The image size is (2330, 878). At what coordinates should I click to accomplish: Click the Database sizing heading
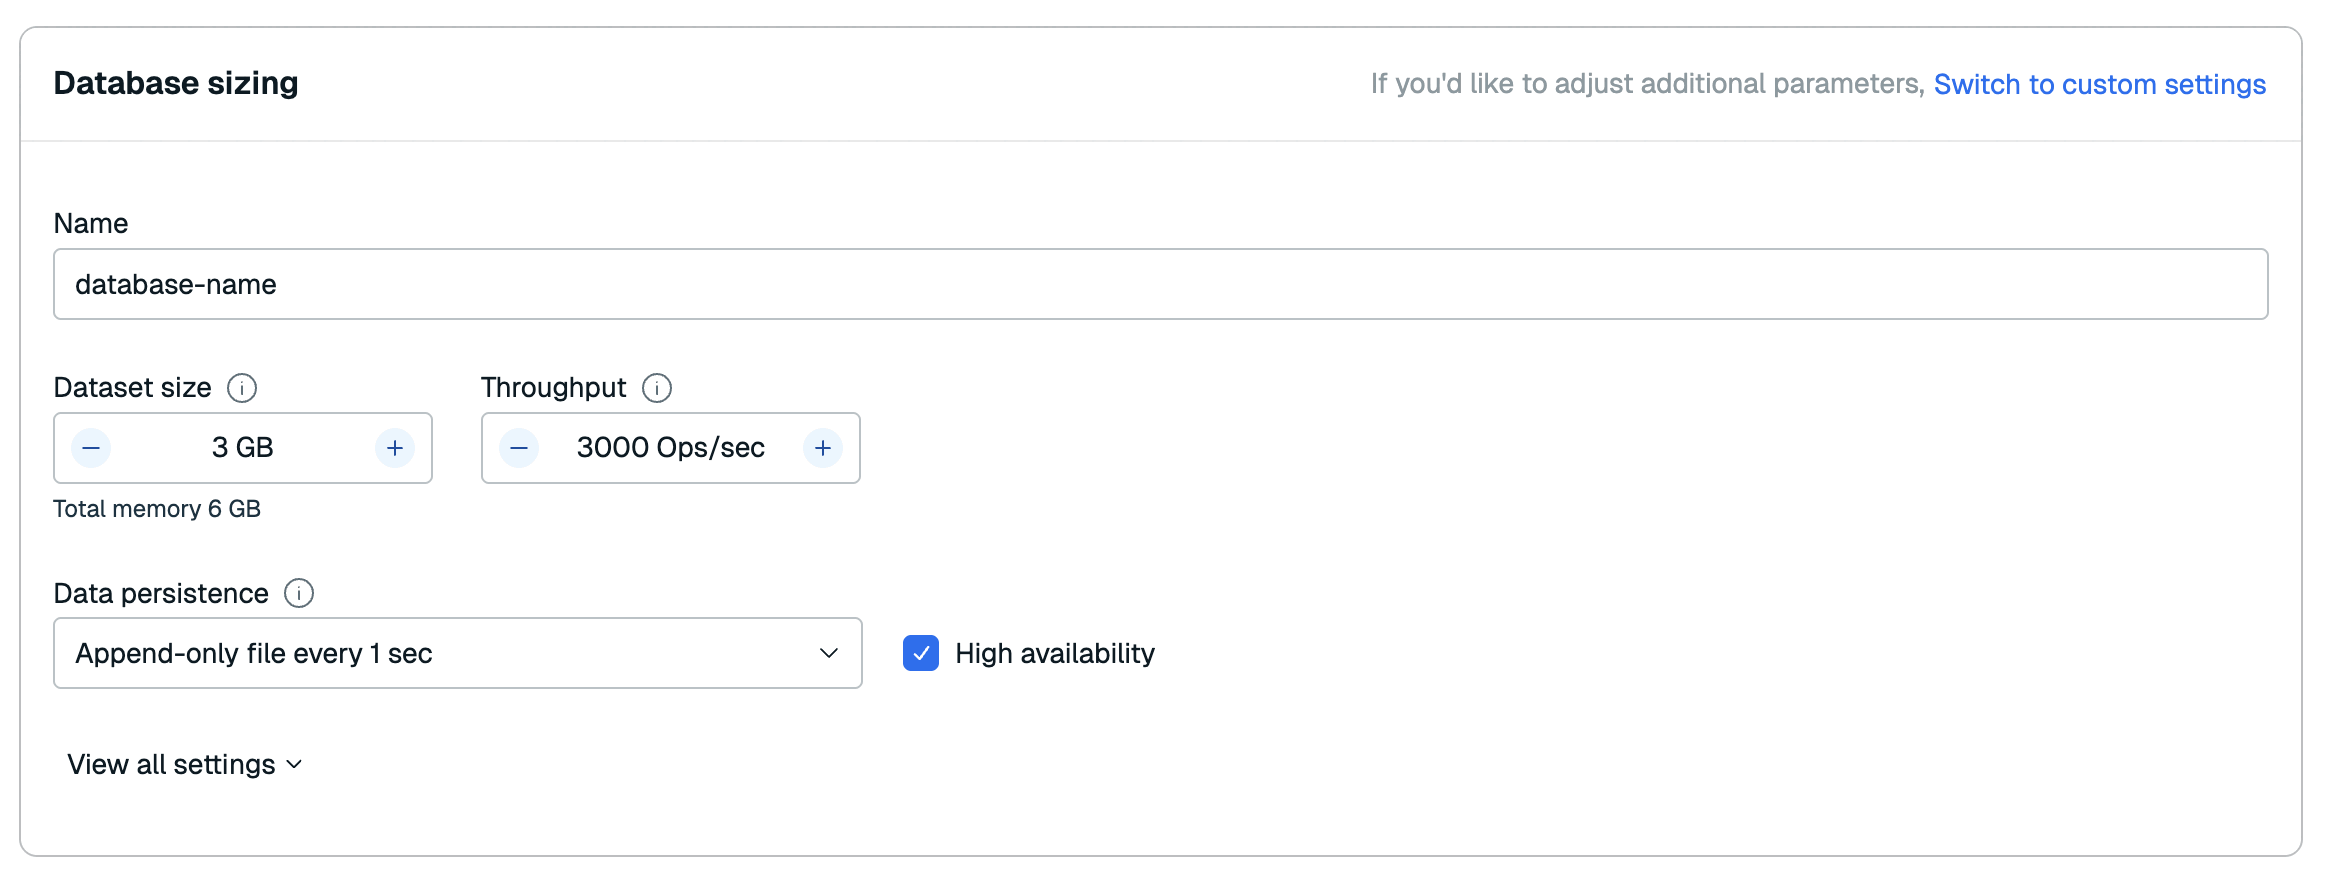point(176,83)
